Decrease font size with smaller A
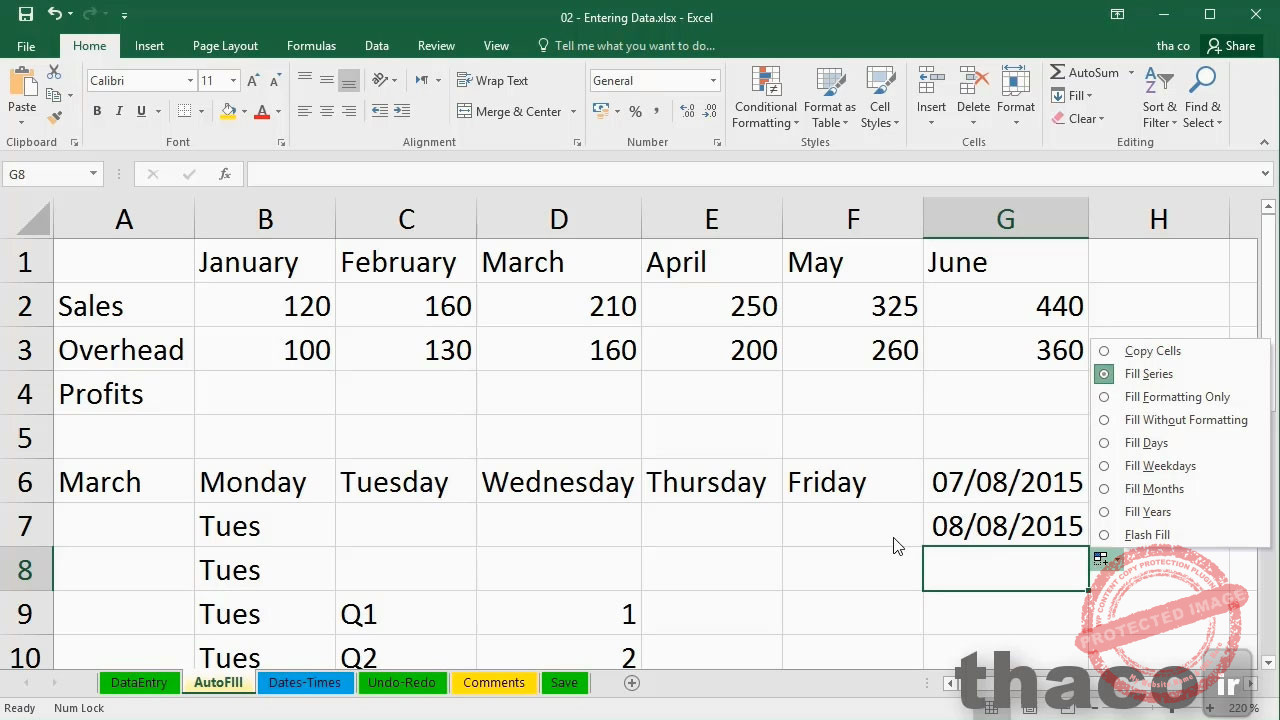This screenshot has width=1280, height=720. click(x=274, y=80)
